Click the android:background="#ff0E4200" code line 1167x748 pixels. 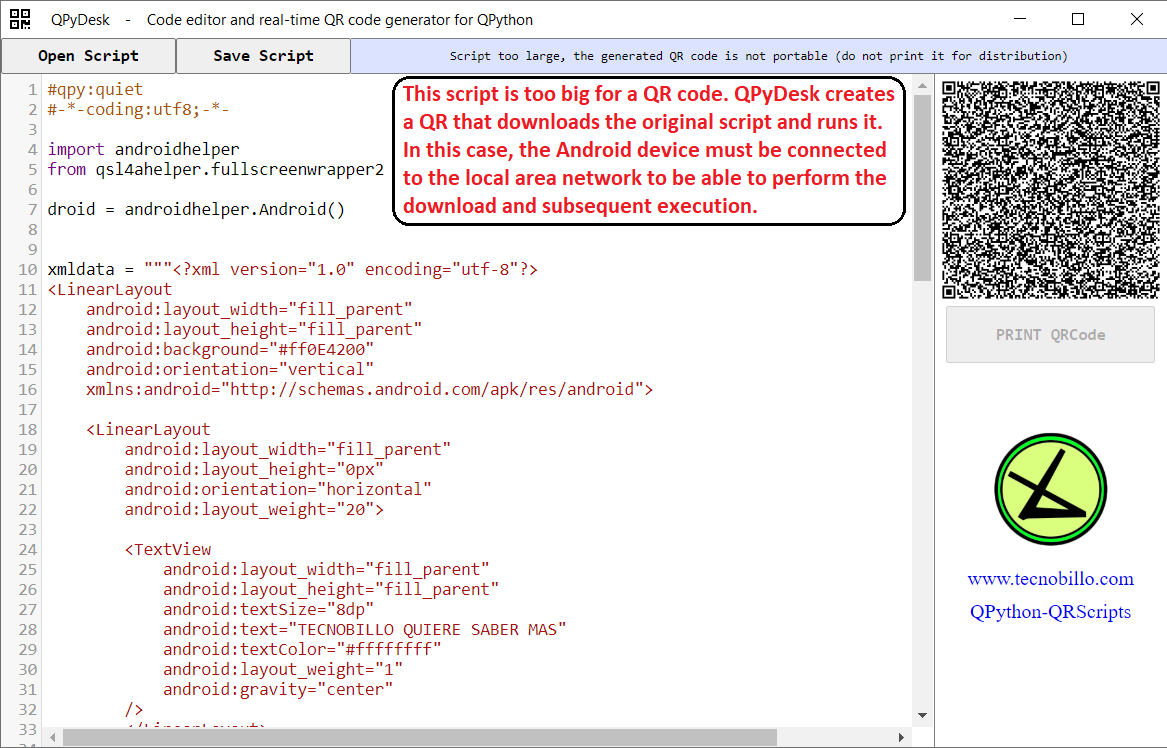[x=229, y=350]
